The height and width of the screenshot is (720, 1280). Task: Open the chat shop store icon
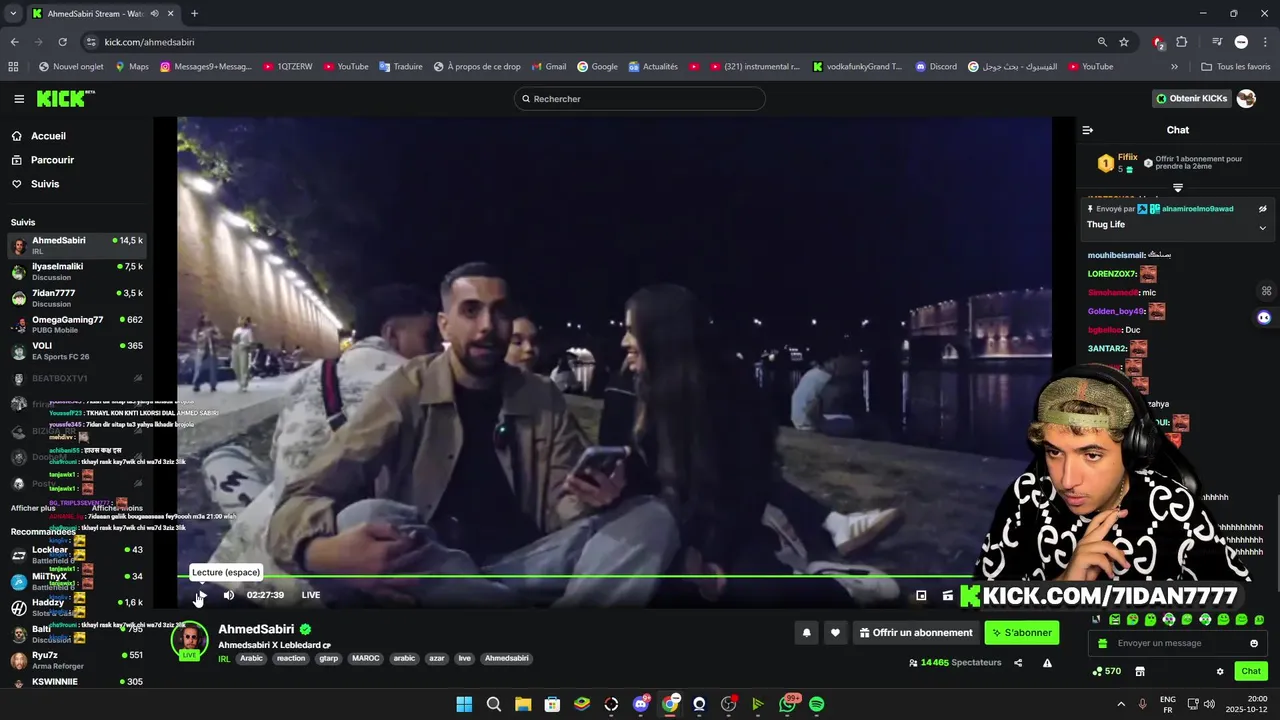[x=1139, y=671]
